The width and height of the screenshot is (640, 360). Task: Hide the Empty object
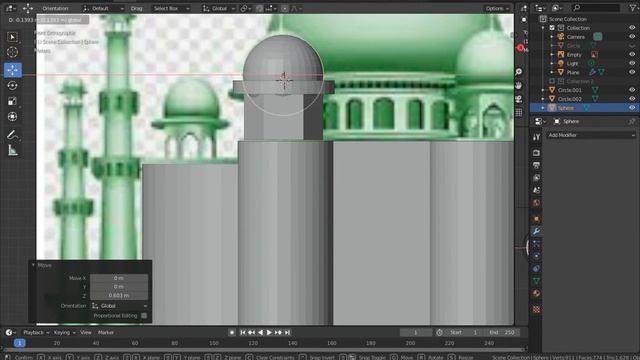tap(632, 54)
